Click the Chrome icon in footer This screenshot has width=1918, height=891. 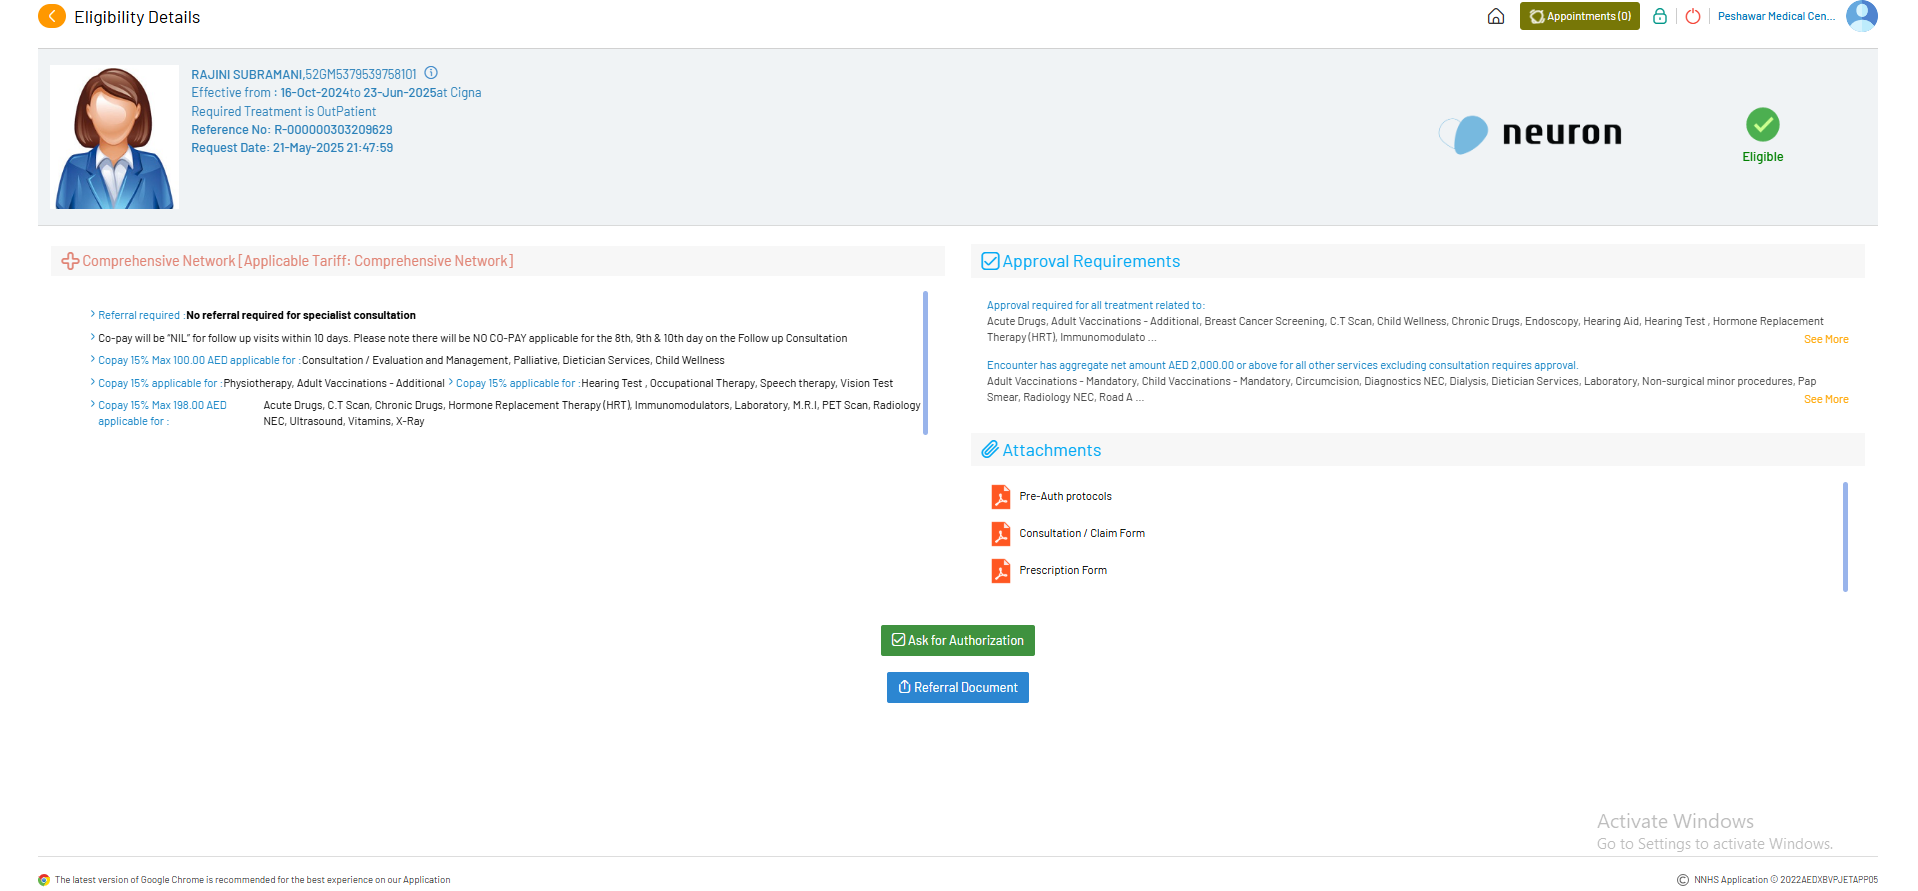[x=44, y=880]
